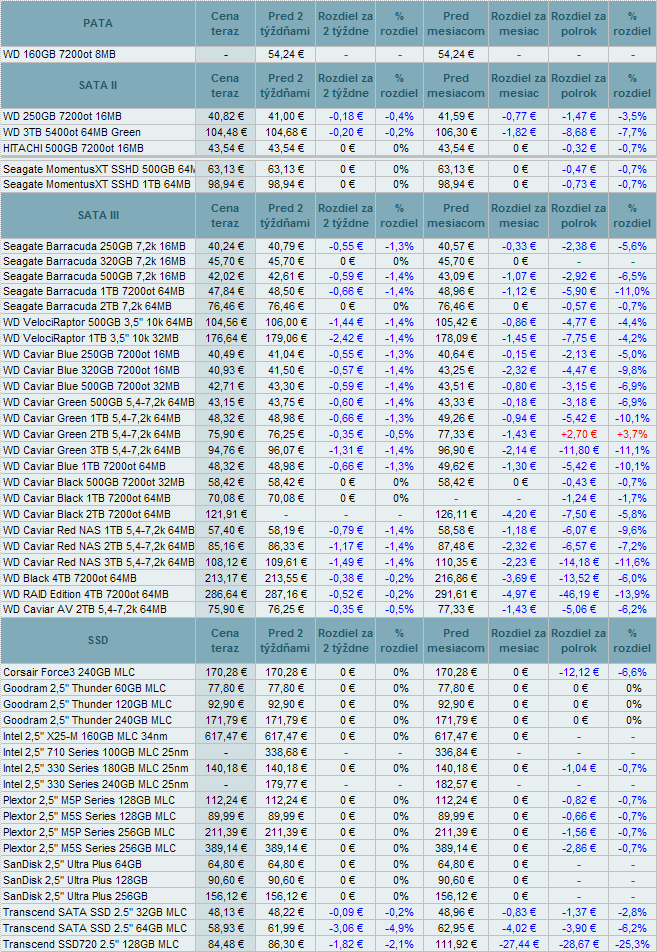
Task: Click the SATA II section header
Action: 98,85
